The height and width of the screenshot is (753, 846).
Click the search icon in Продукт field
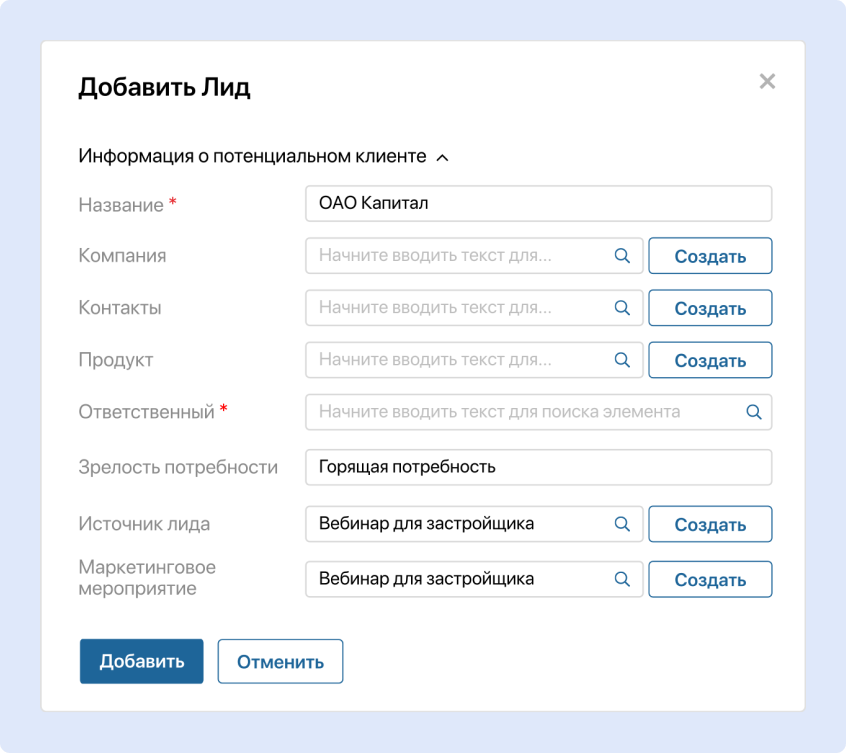pyautogui.click(x=623, y=360)
